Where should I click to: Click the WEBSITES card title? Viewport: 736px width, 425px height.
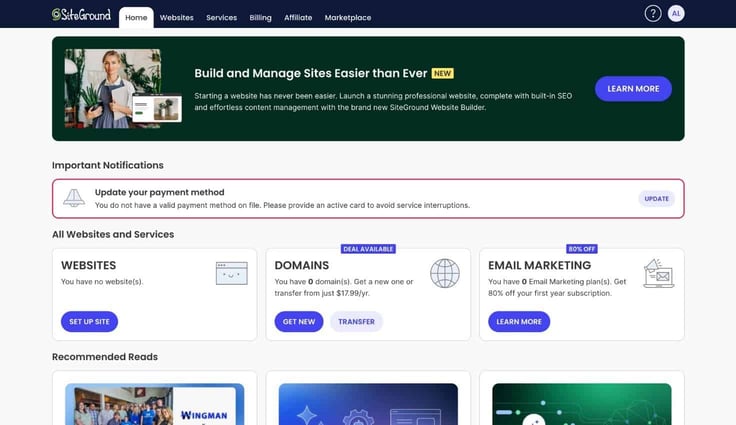pos(88,265)
